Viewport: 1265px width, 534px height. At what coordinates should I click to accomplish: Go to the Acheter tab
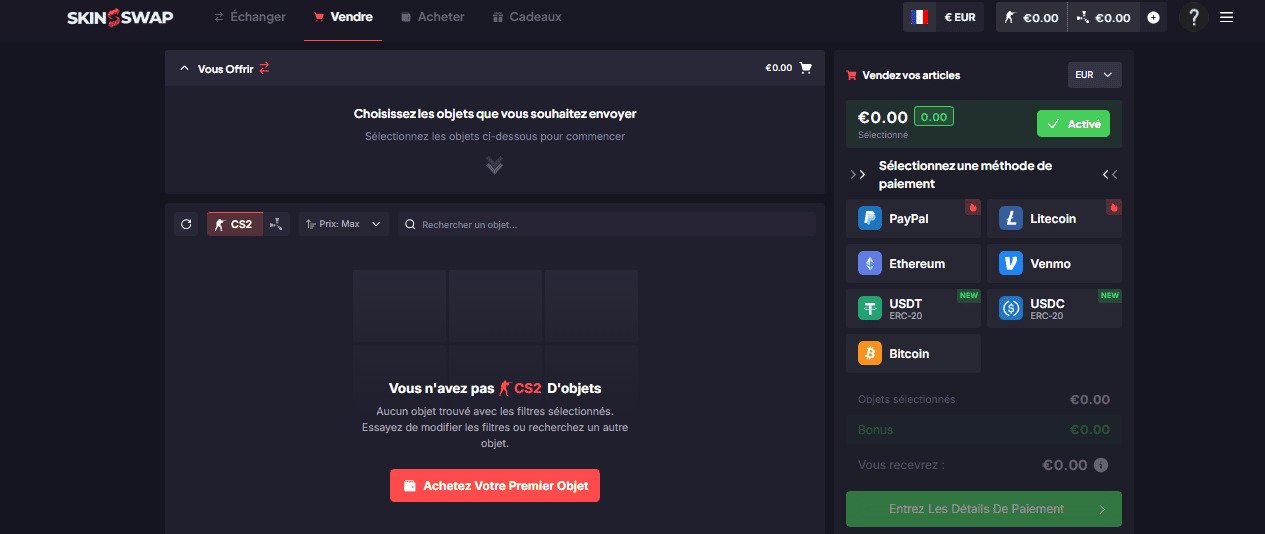point(433,17)
